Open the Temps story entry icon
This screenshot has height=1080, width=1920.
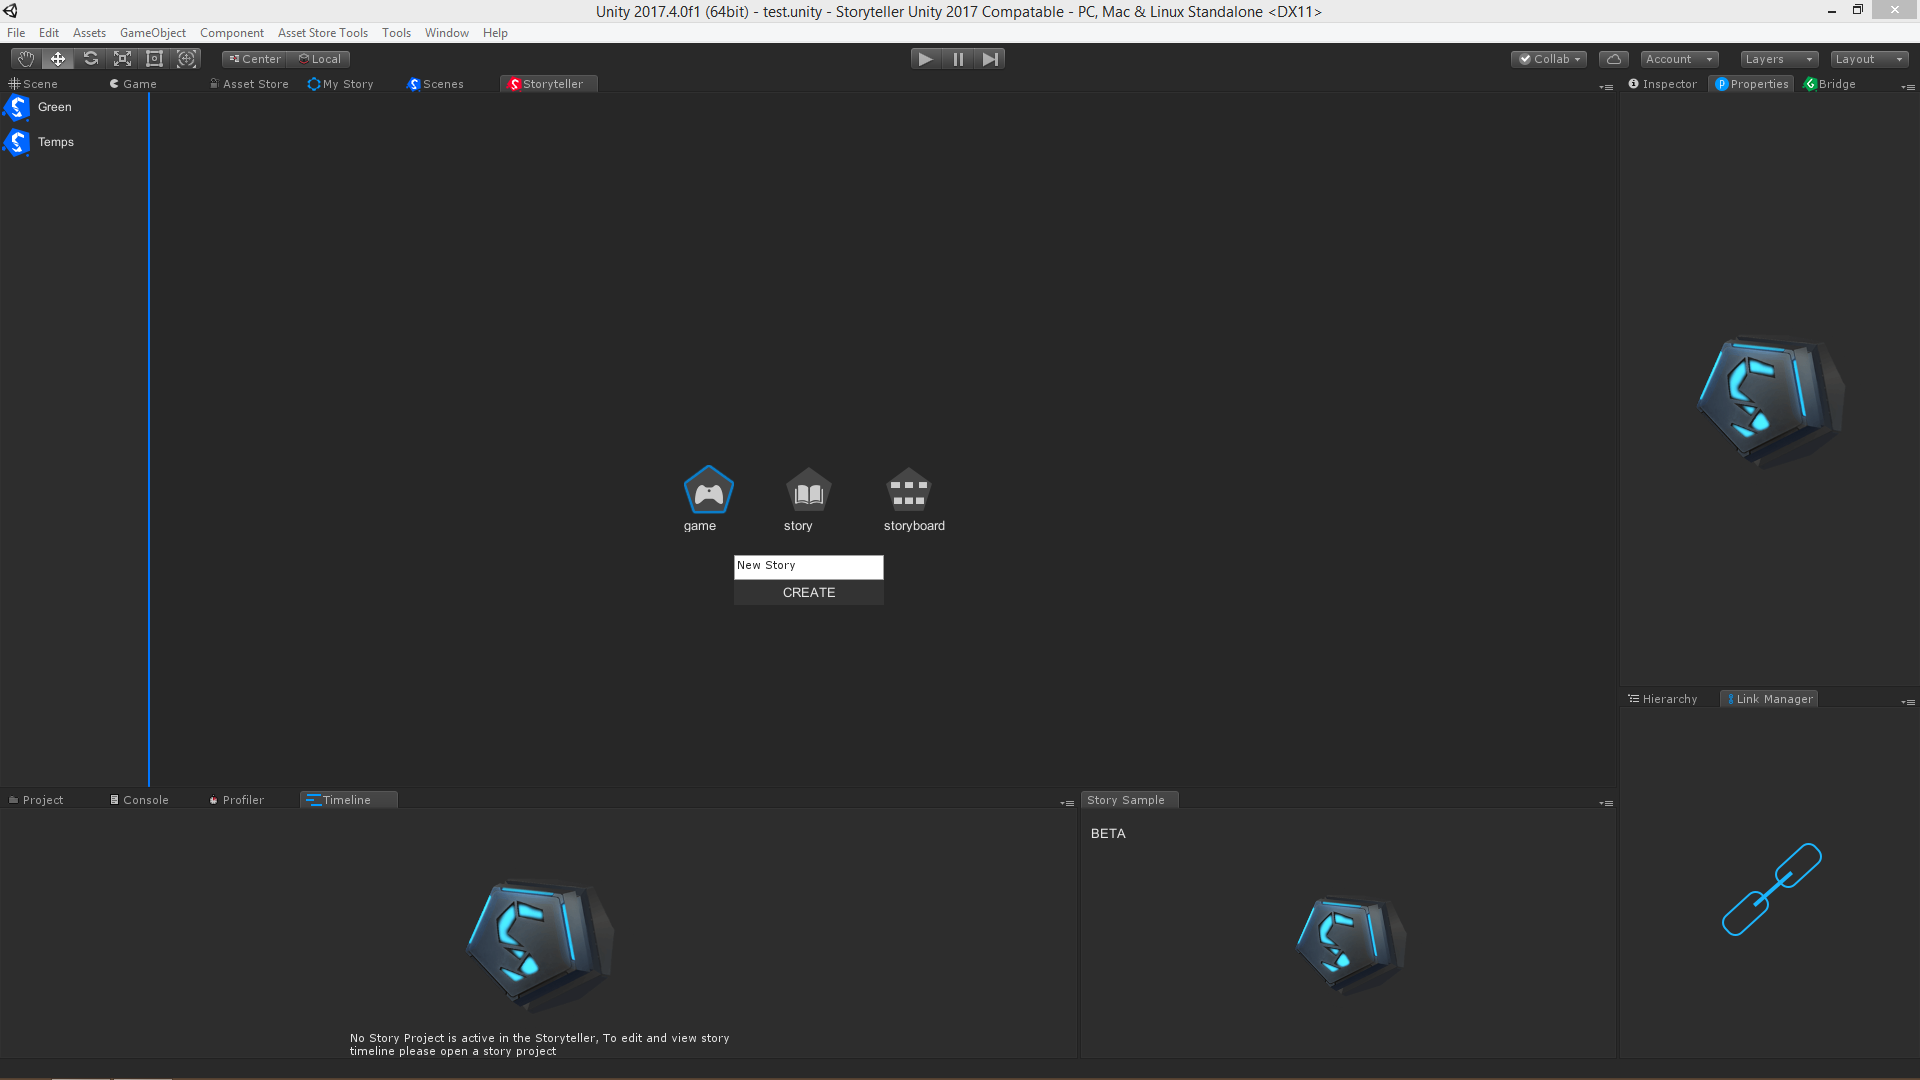coord(17,142)
